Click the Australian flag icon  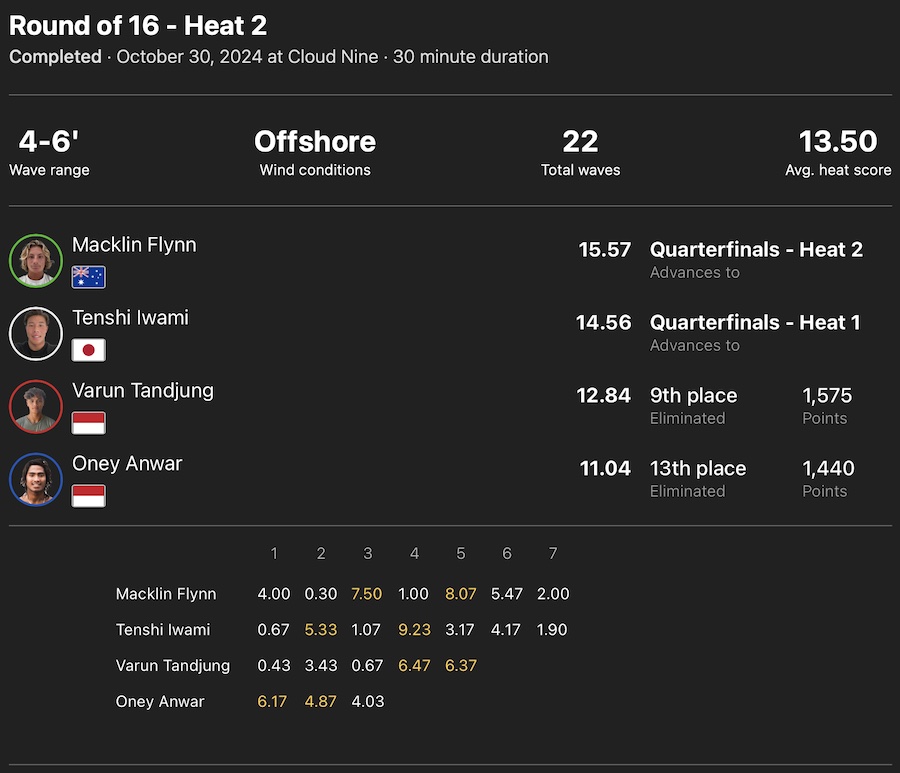89,277
